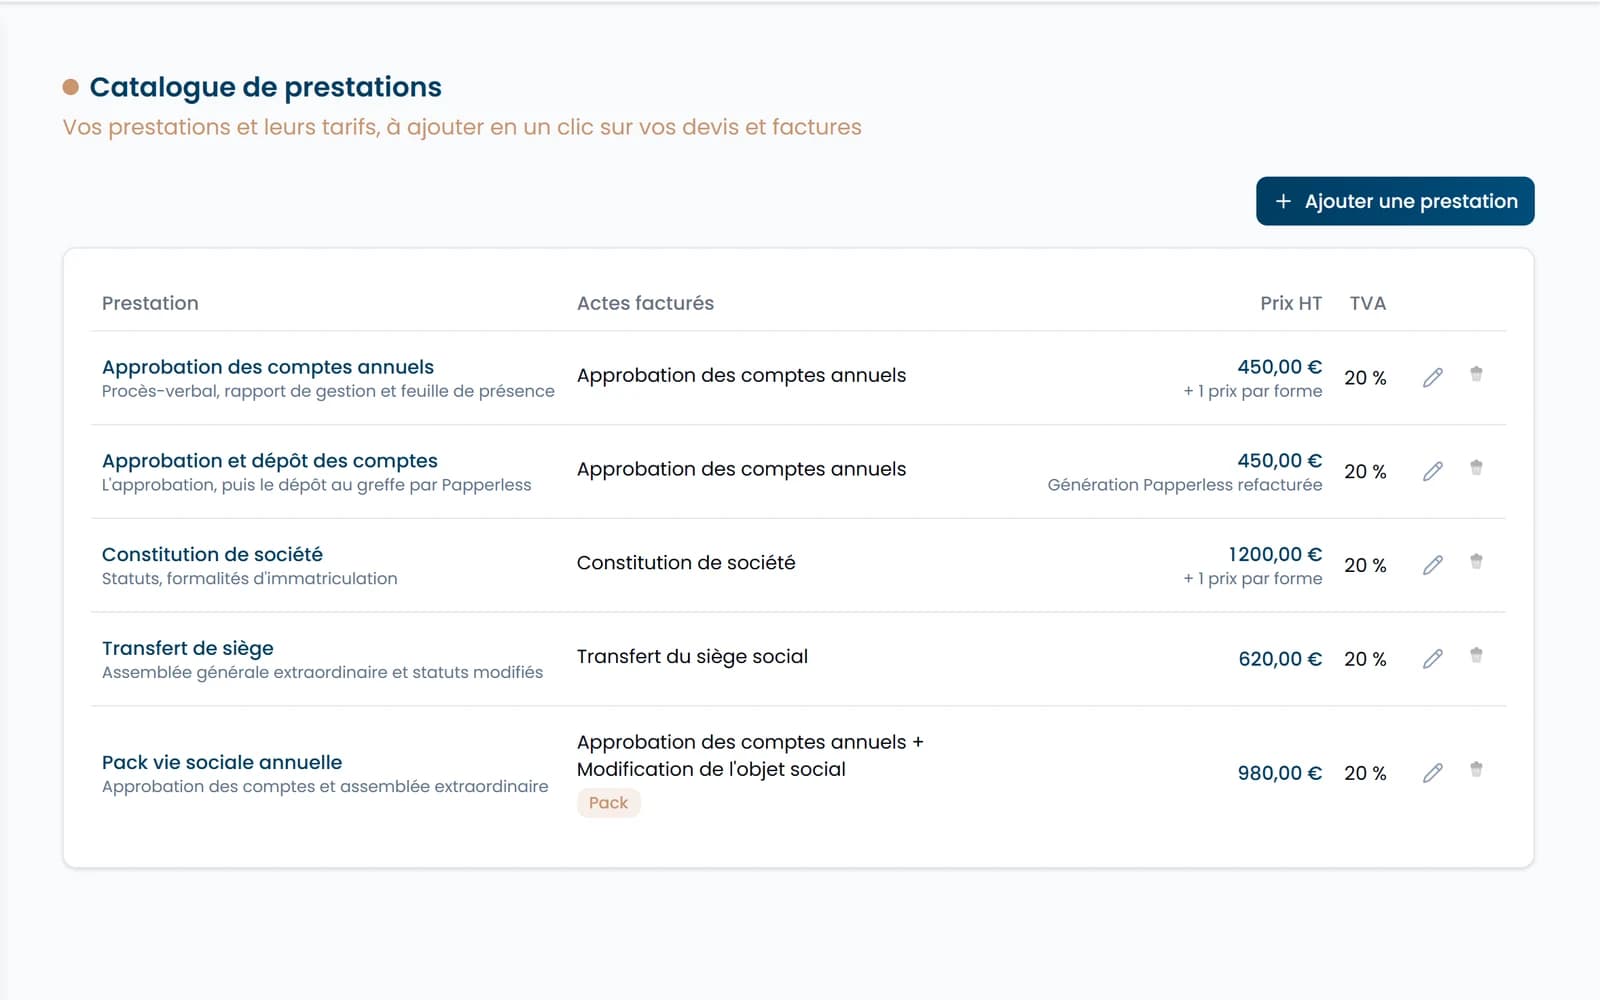Click Ajouter une prestation button

(x=1395, y=201)
